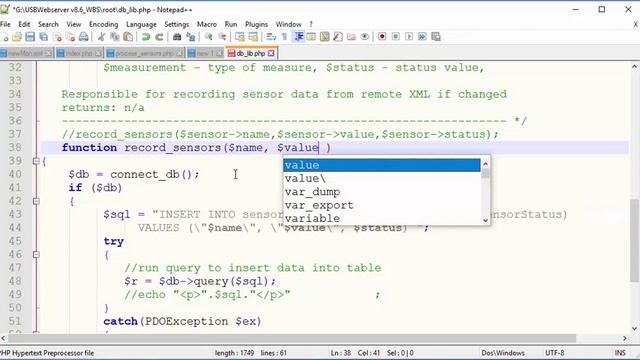
Task: Click the Dos\Windows line ending status
Action: (503, 353)
